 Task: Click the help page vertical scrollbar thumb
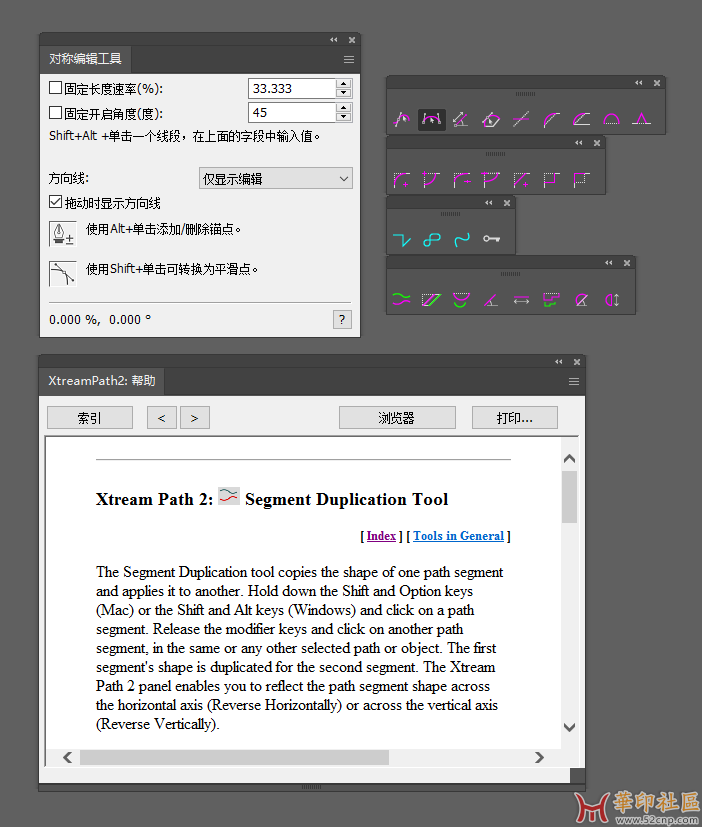click(570, 497)
